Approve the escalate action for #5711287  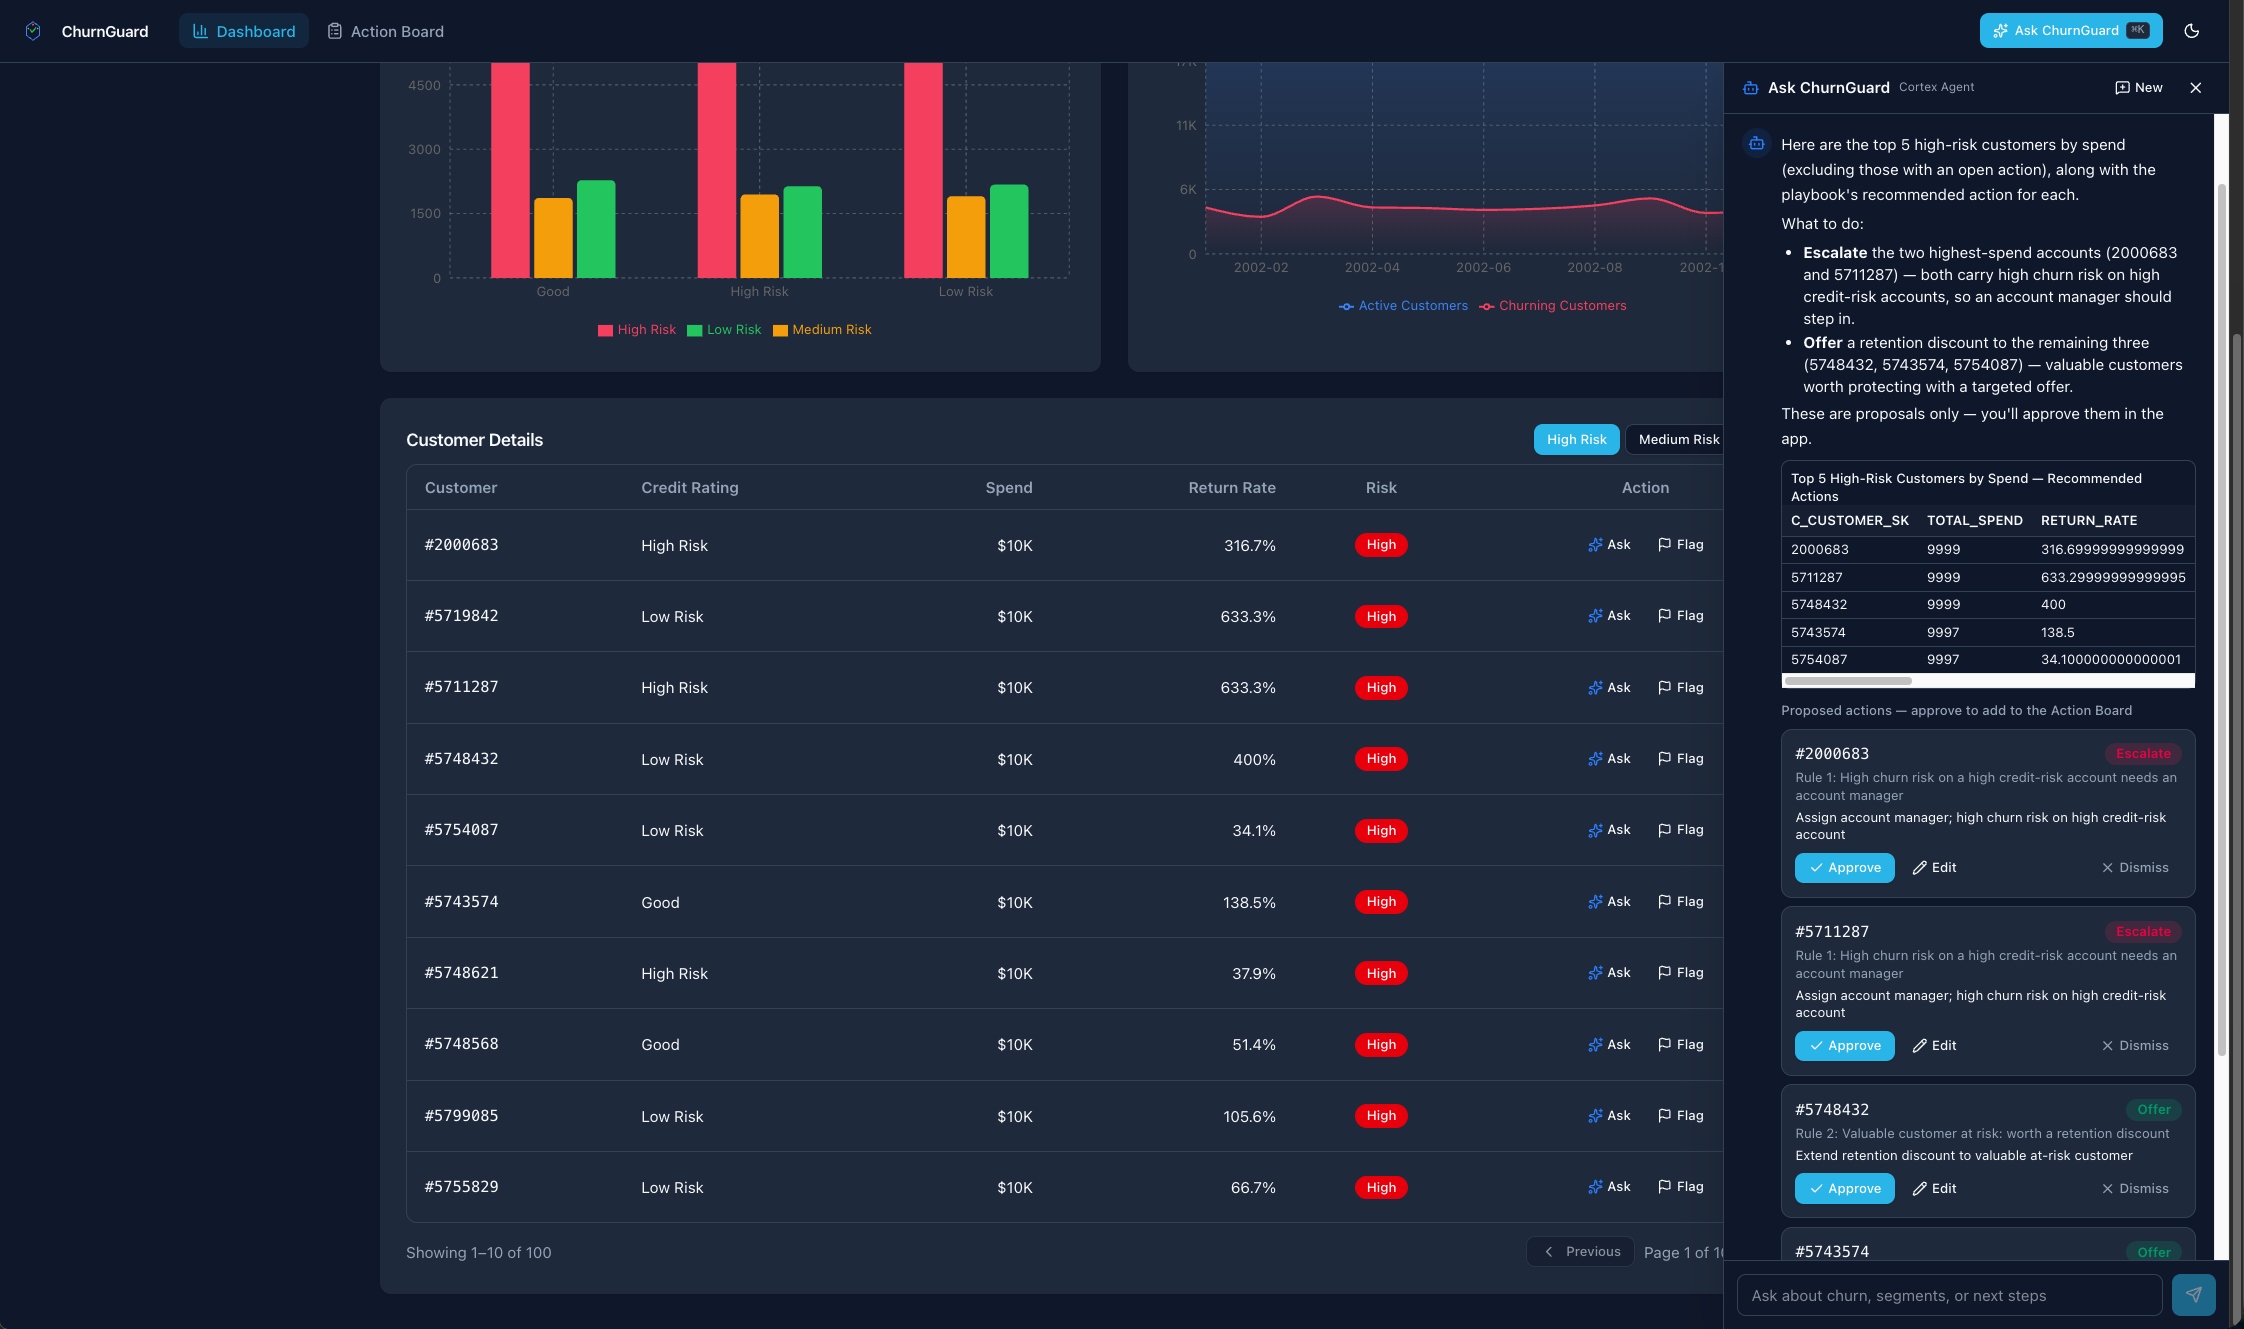click(1844, 1046)
